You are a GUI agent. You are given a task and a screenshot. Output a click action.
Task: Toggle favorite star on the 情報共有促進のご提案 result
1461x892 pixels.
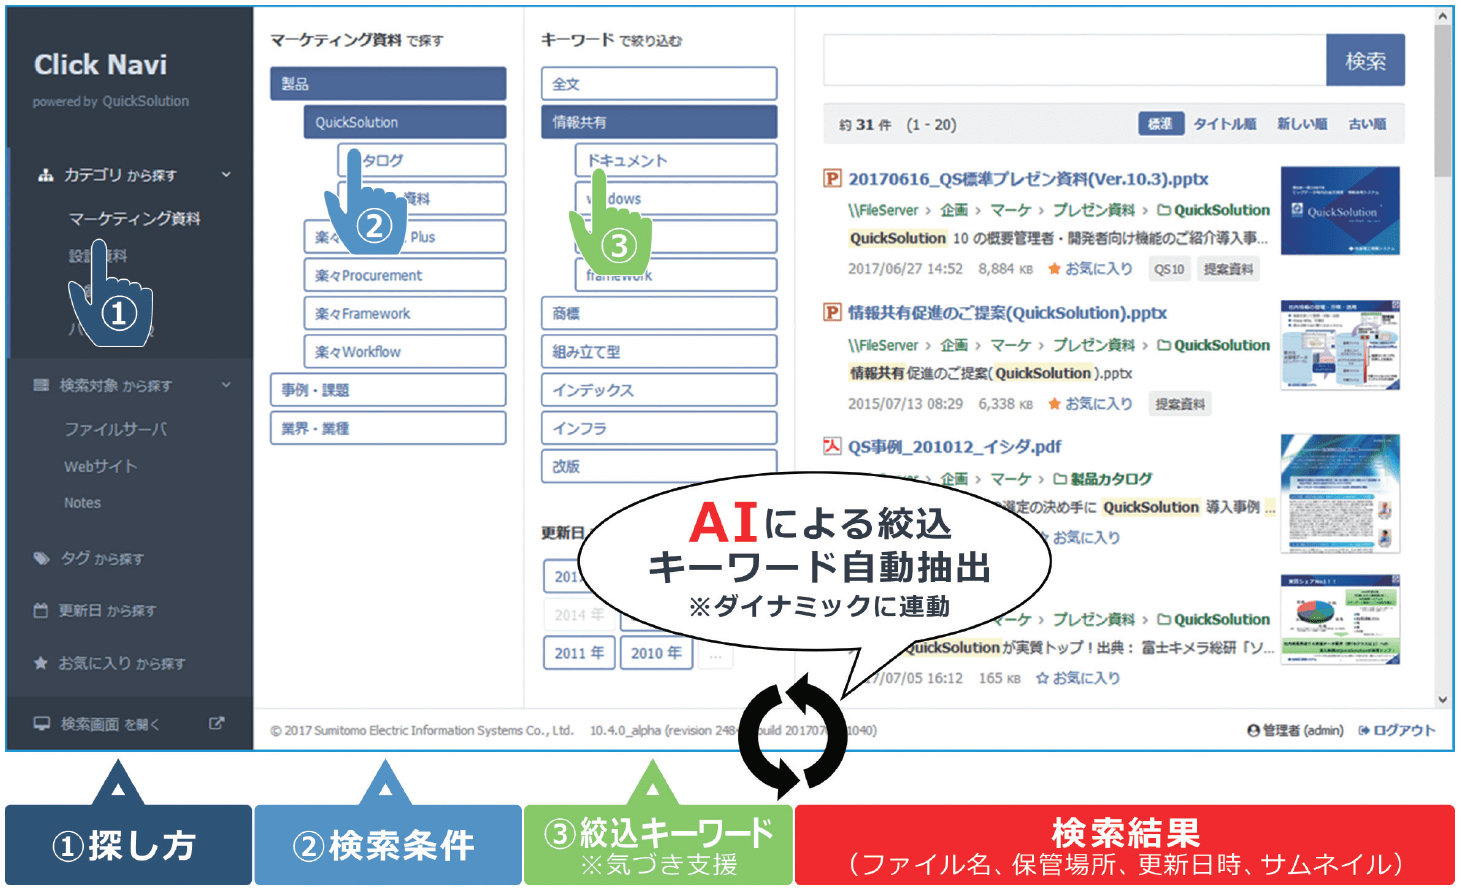tap(1054, 404)
